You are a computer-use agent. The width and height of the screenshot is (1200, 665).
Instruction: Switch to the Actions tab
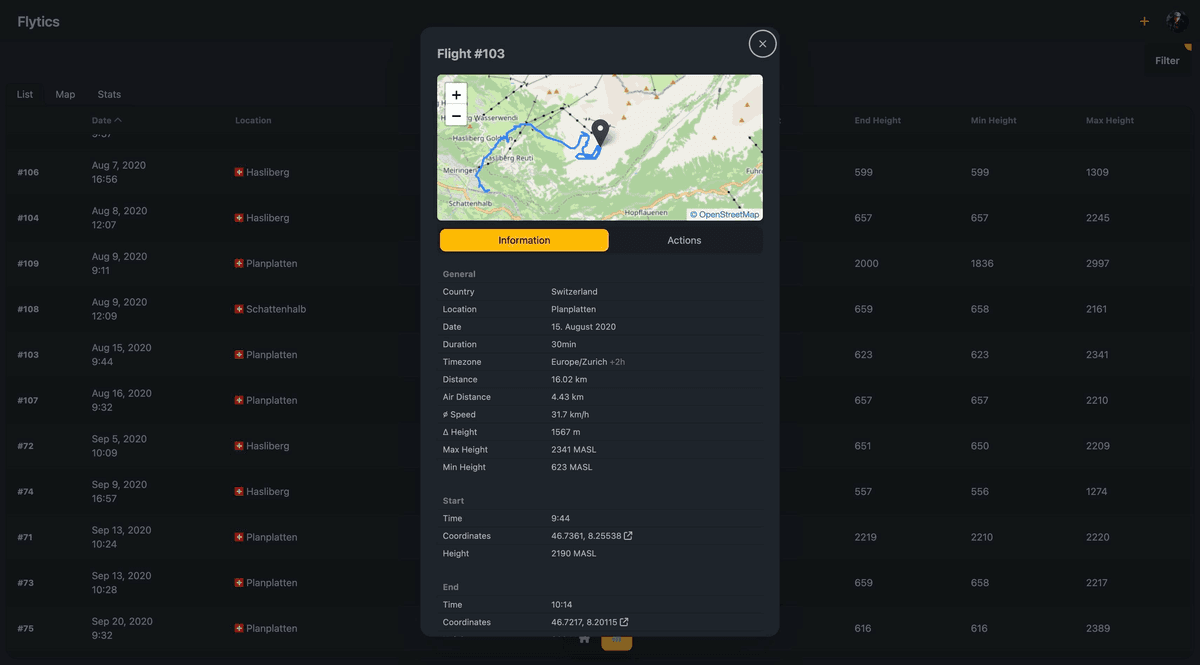click(x=684, y=240)
